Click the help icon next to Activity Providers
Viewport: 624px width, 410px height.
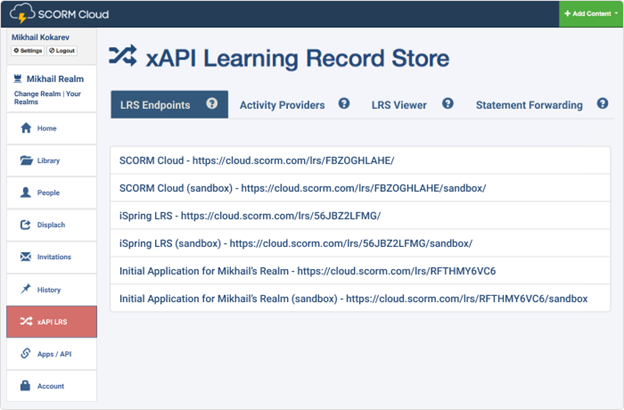click(344, 103)
